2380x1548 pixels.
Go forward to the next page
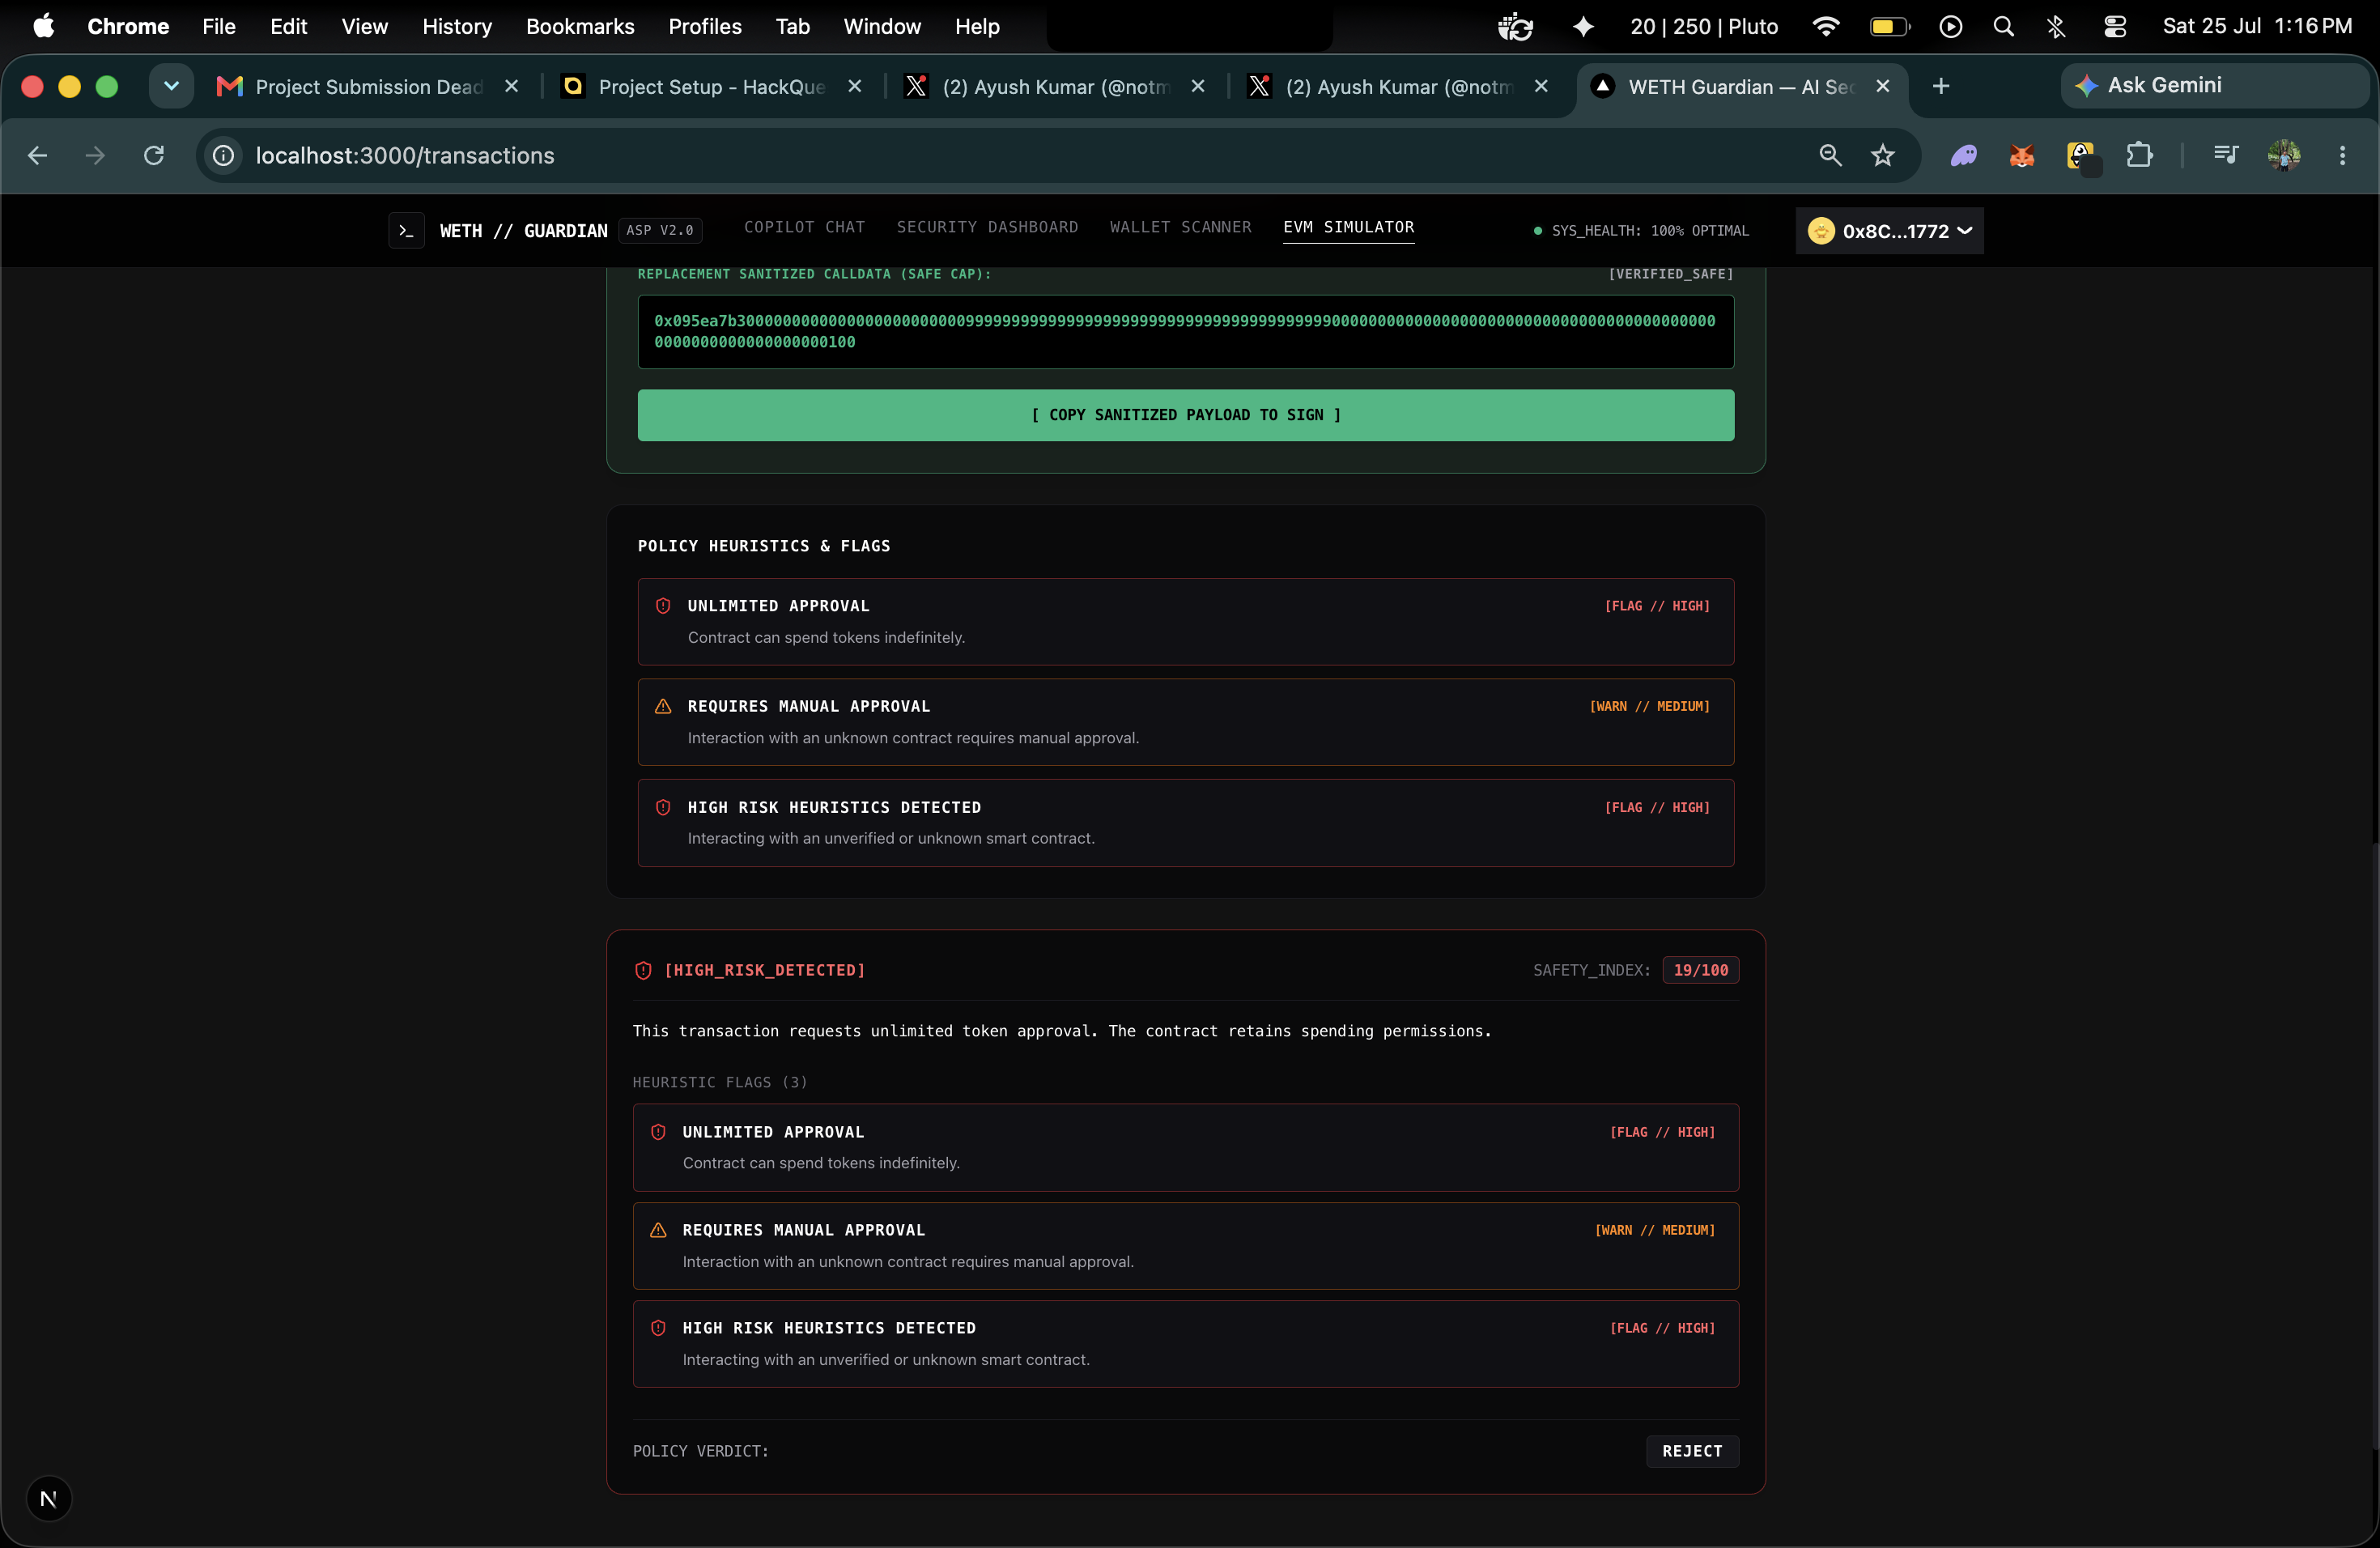click(x=95, y=155)
